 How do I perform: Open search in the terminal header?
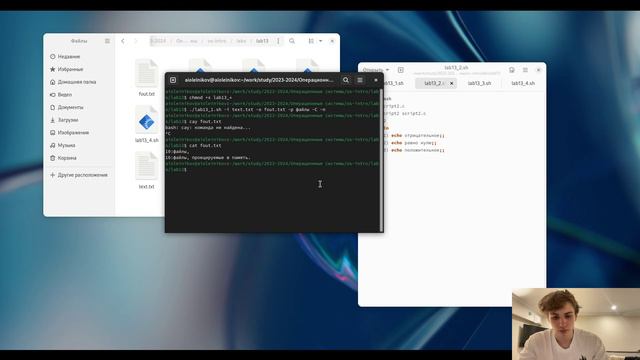point(346,80)
